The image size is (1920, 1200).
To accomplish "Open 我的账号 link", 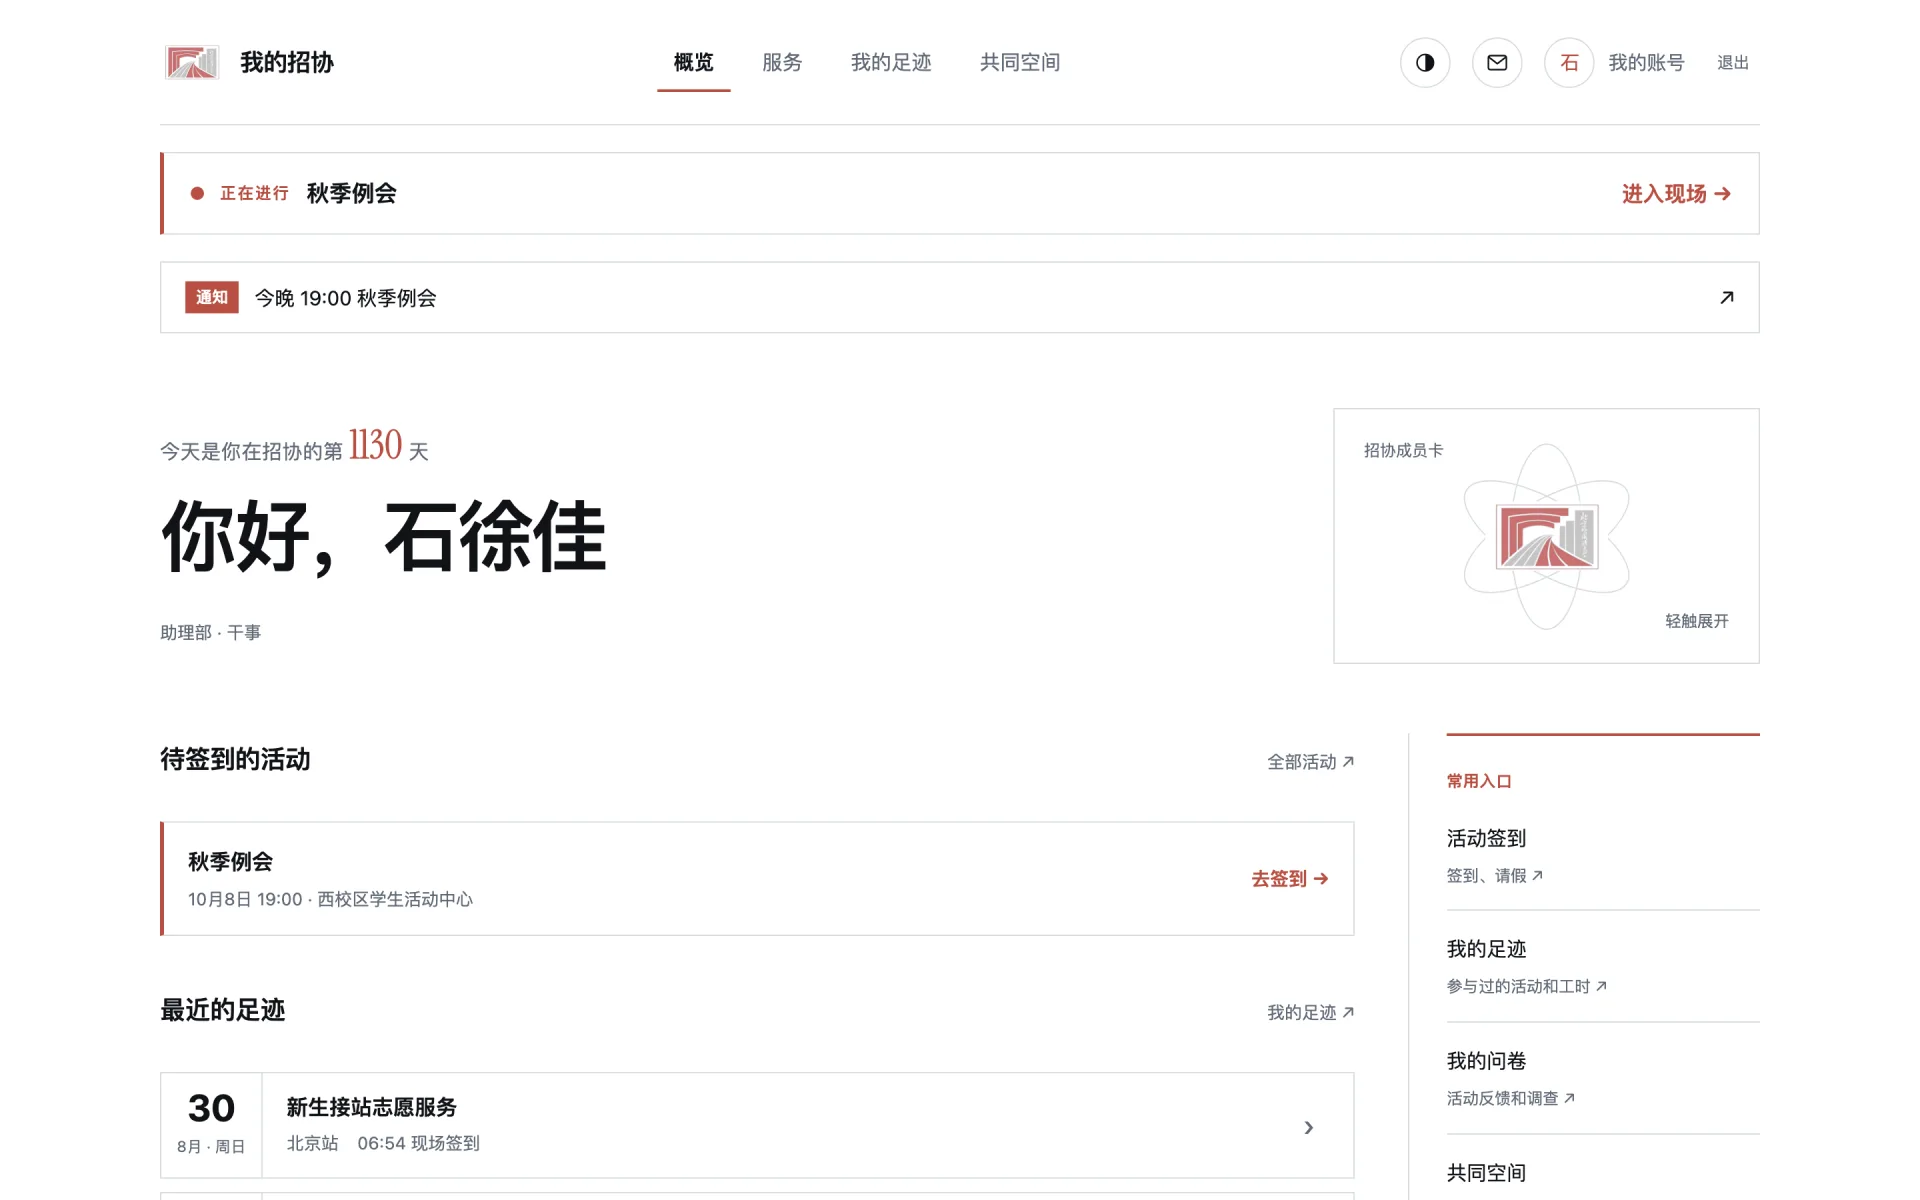I will click(x=1646, y=63).
